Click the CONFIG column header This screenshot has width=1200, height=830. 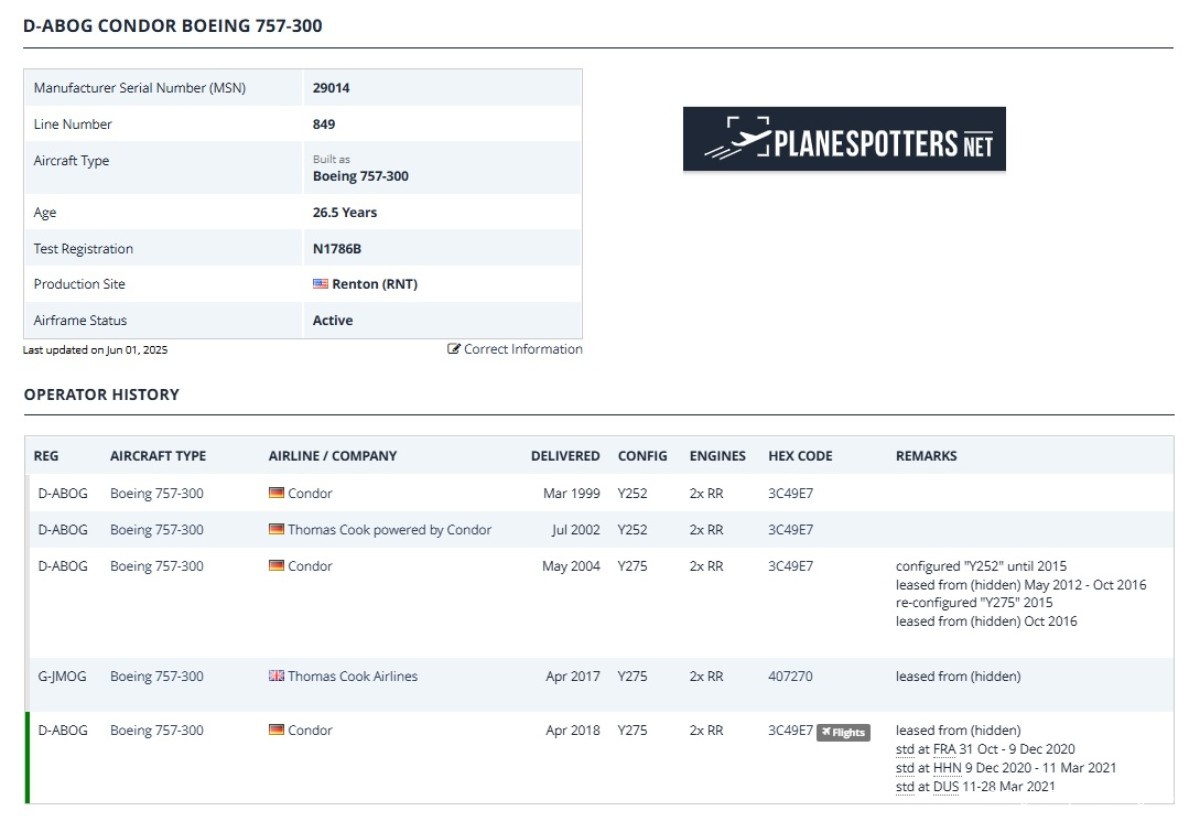point(643,456)
